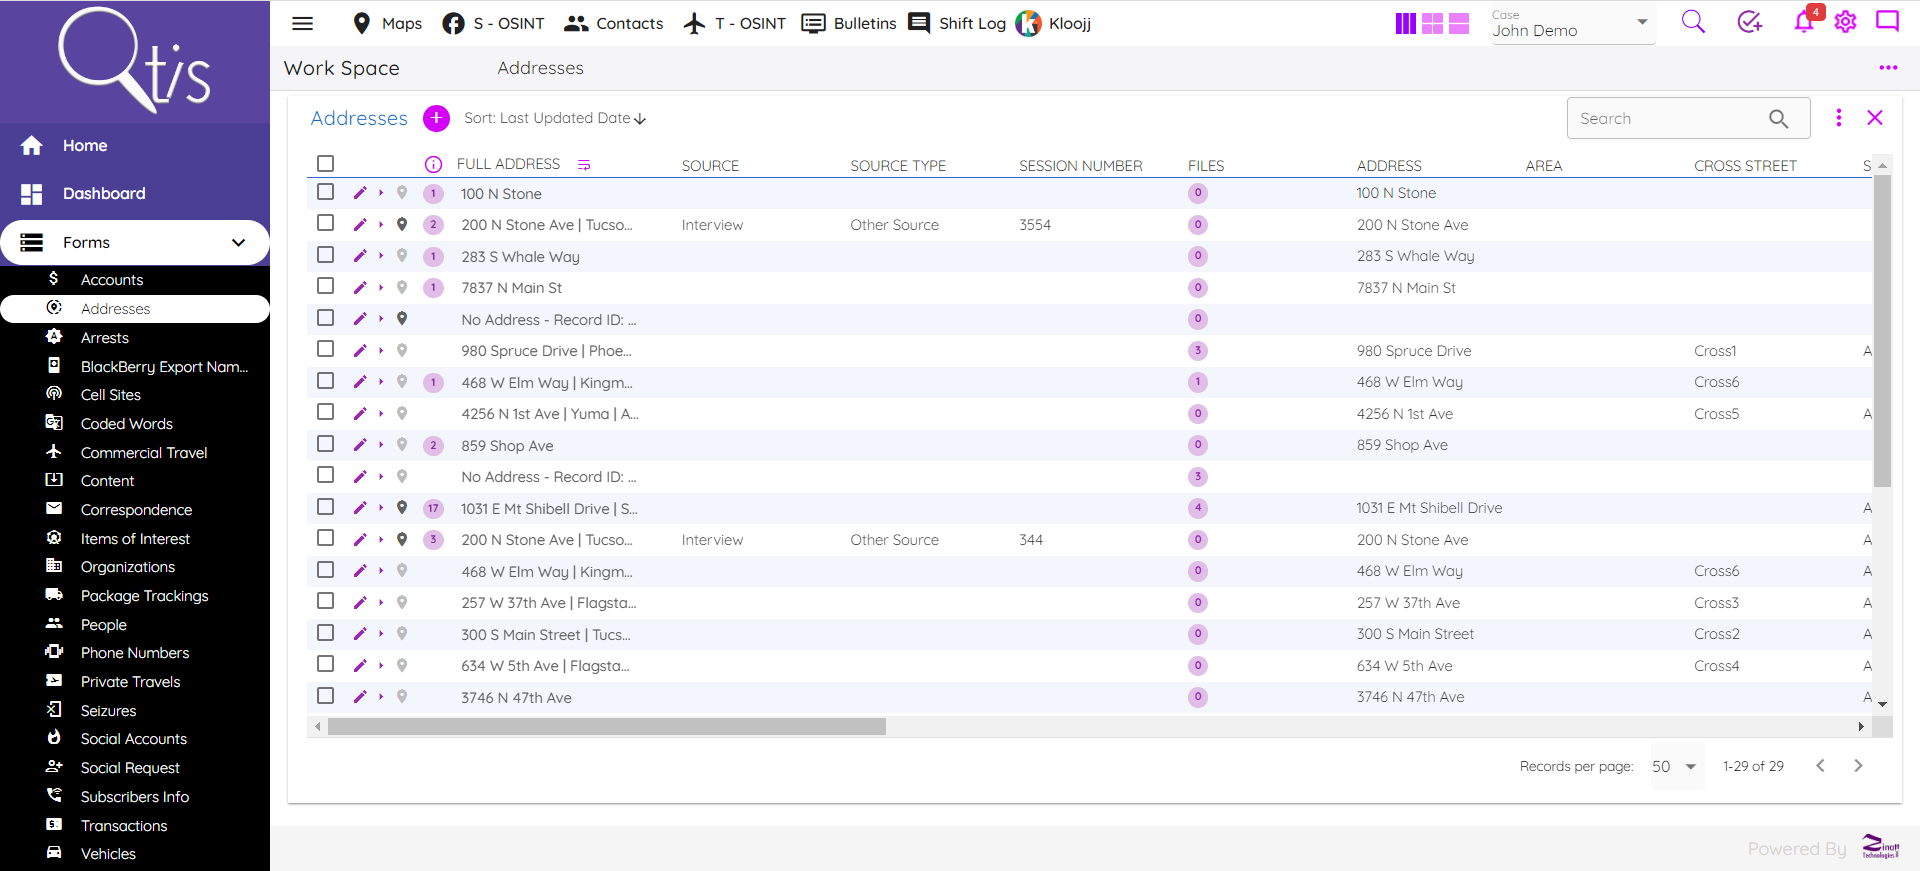The height and width of the screenshot is (871, 1920).
Task: Expand row details for 100 N Stone
Action: click(381, 193)
